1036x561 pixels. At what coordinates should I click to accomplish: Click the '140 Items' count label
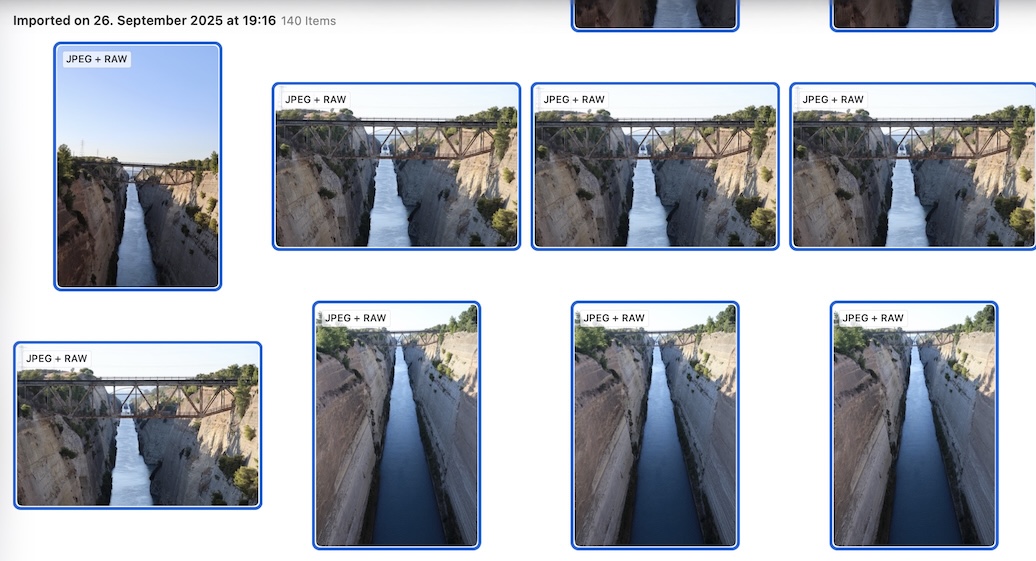tap(309, 21)
